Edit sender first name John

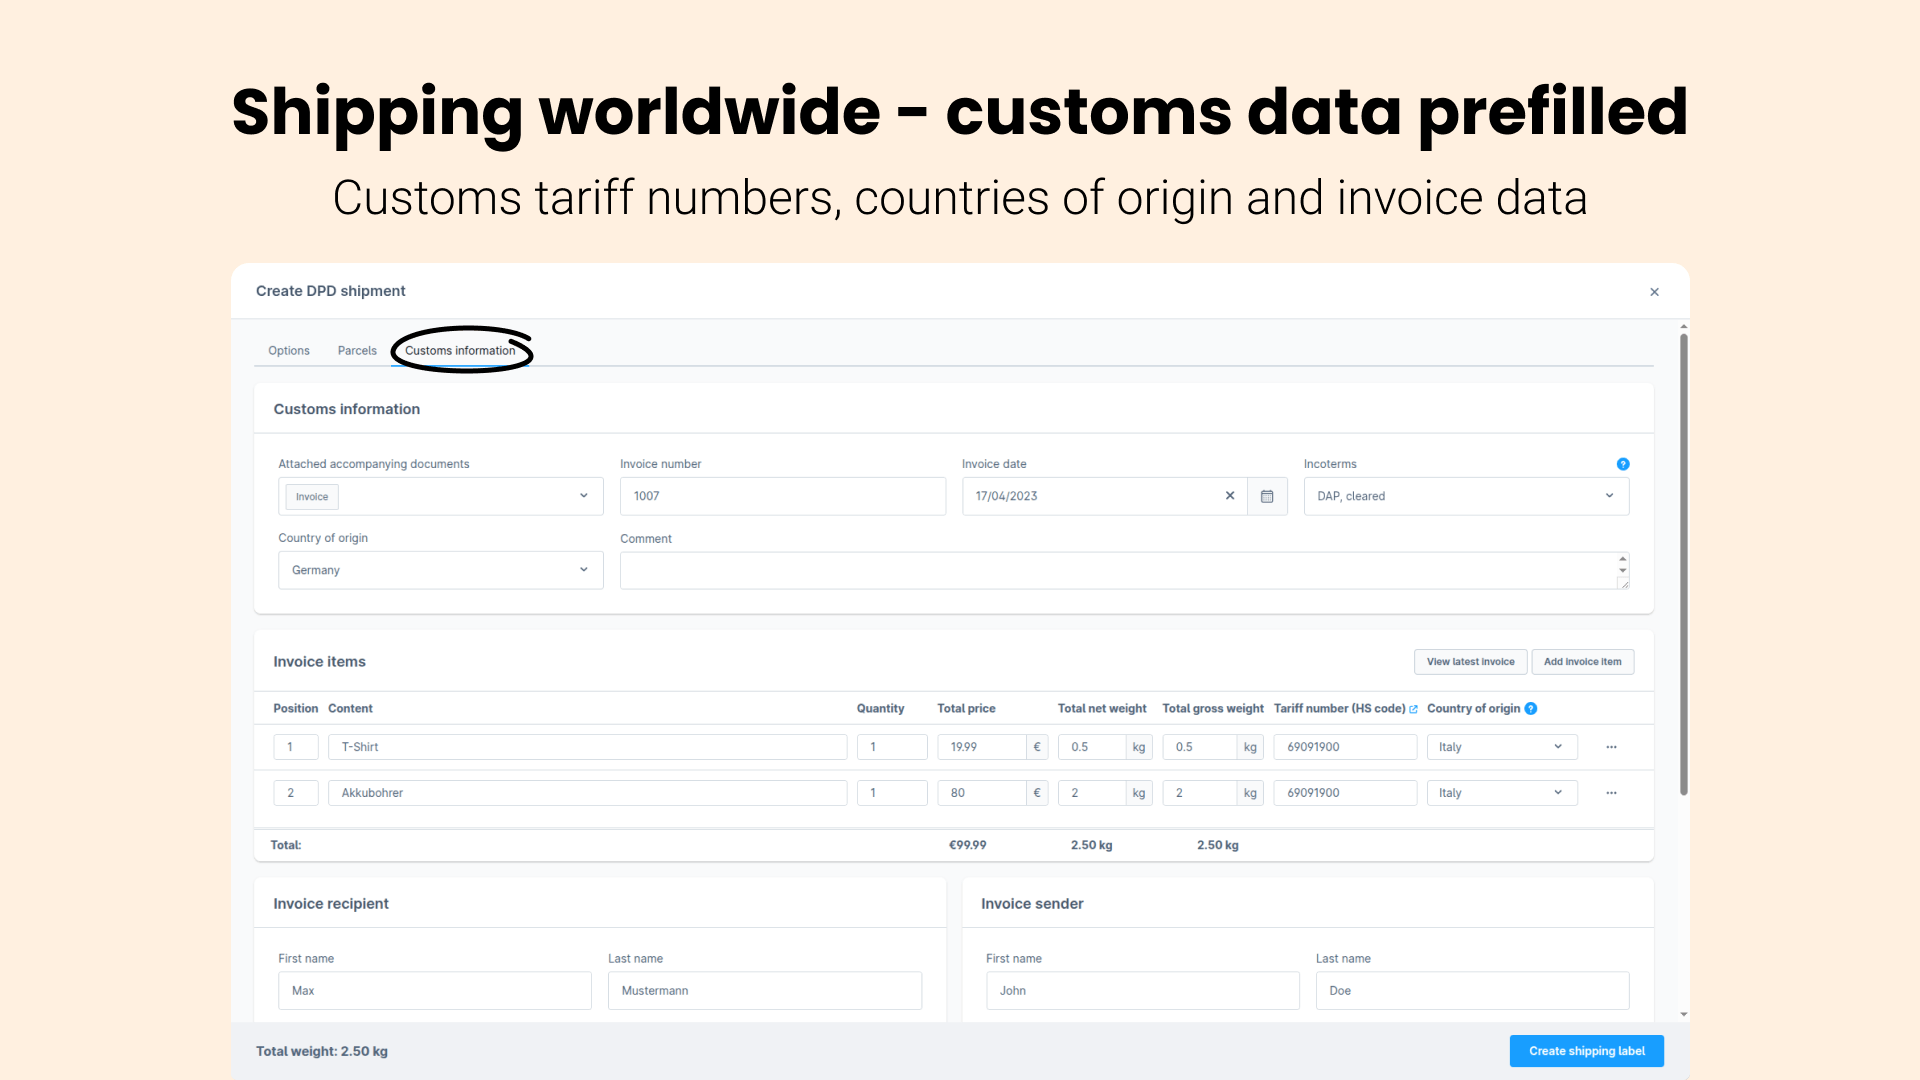point(1143,991)
